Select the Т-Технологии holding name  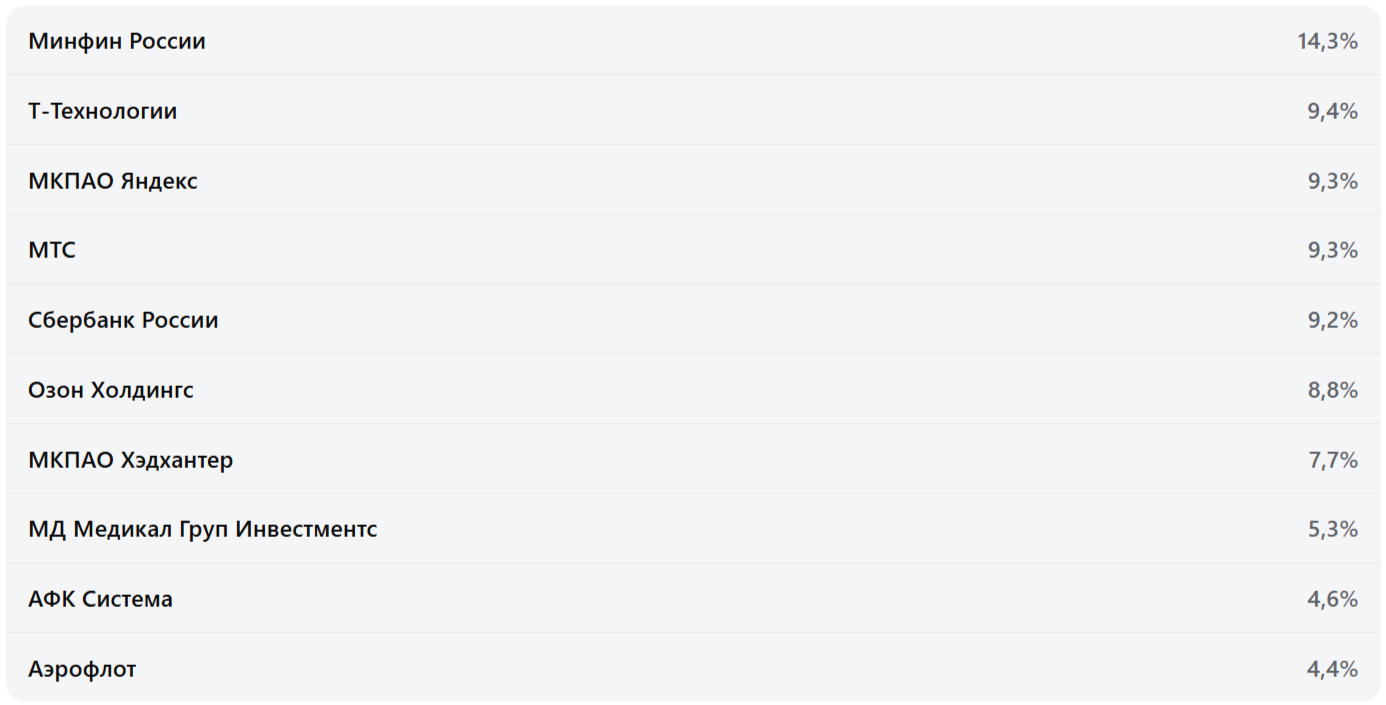(103, 111)
